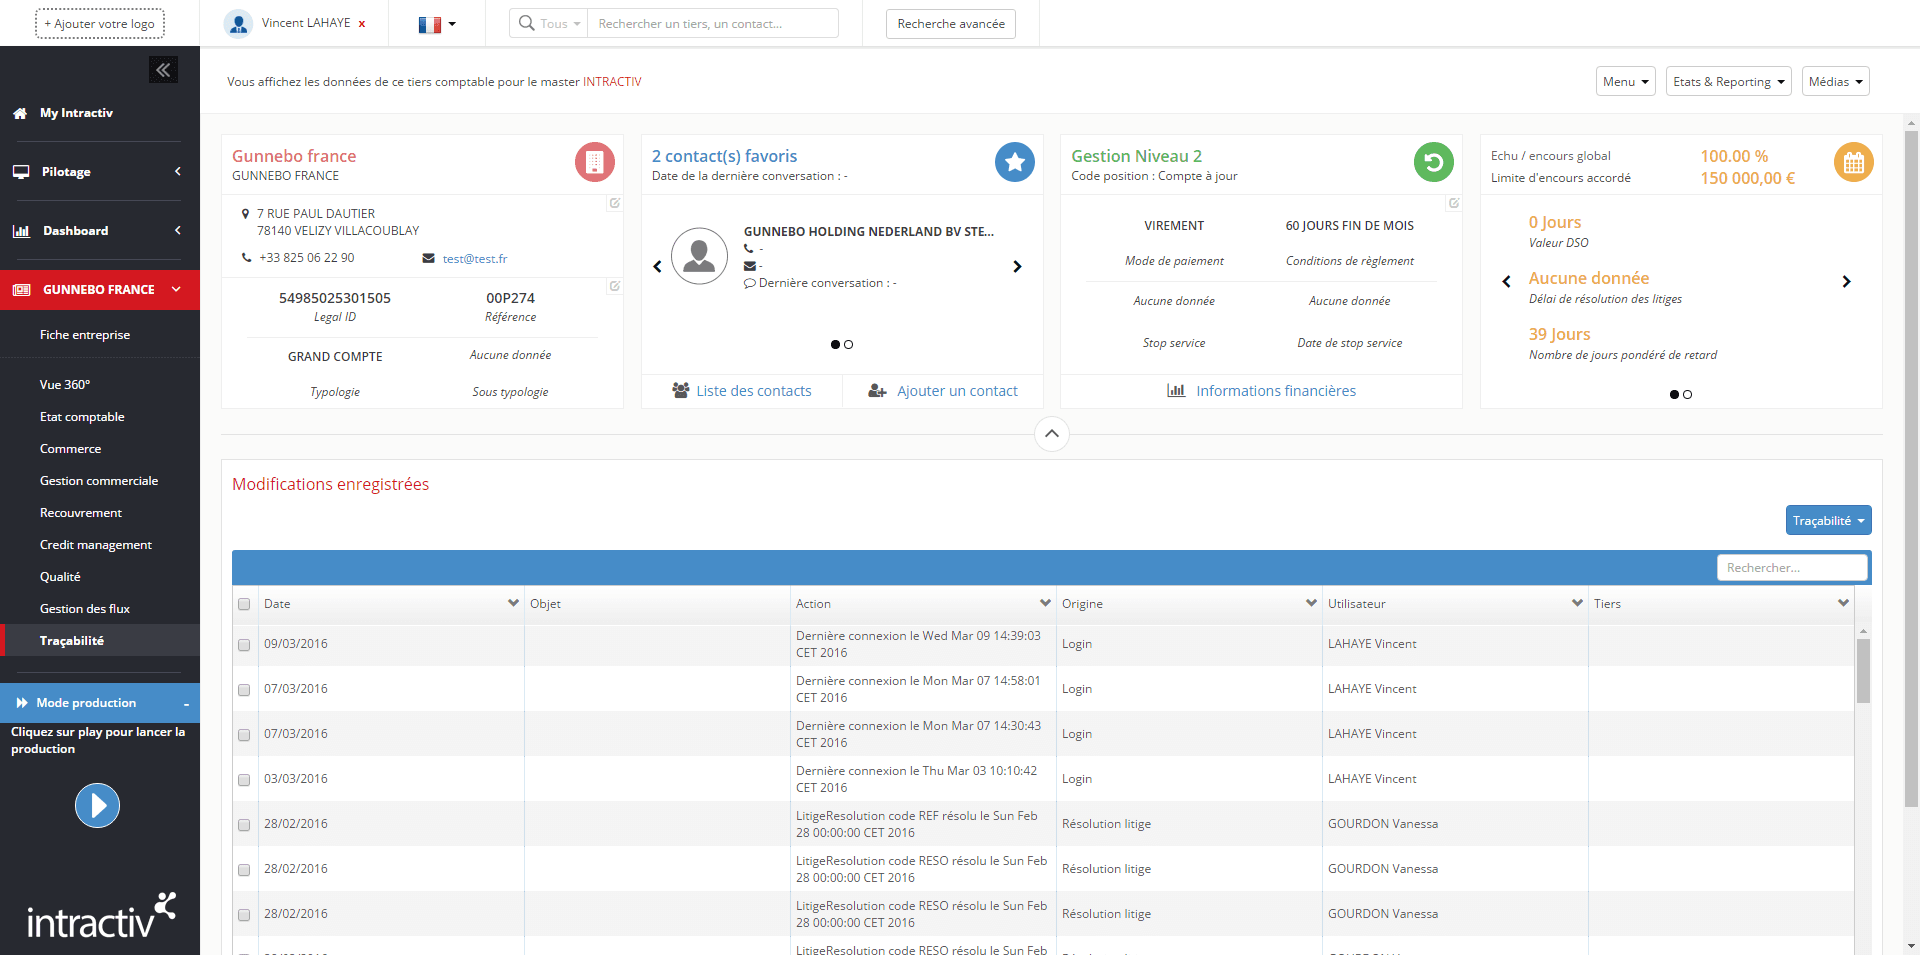Click the orange calendar icon
The height and width of the screenshot is (955, 1920).
click(1853, 162)
